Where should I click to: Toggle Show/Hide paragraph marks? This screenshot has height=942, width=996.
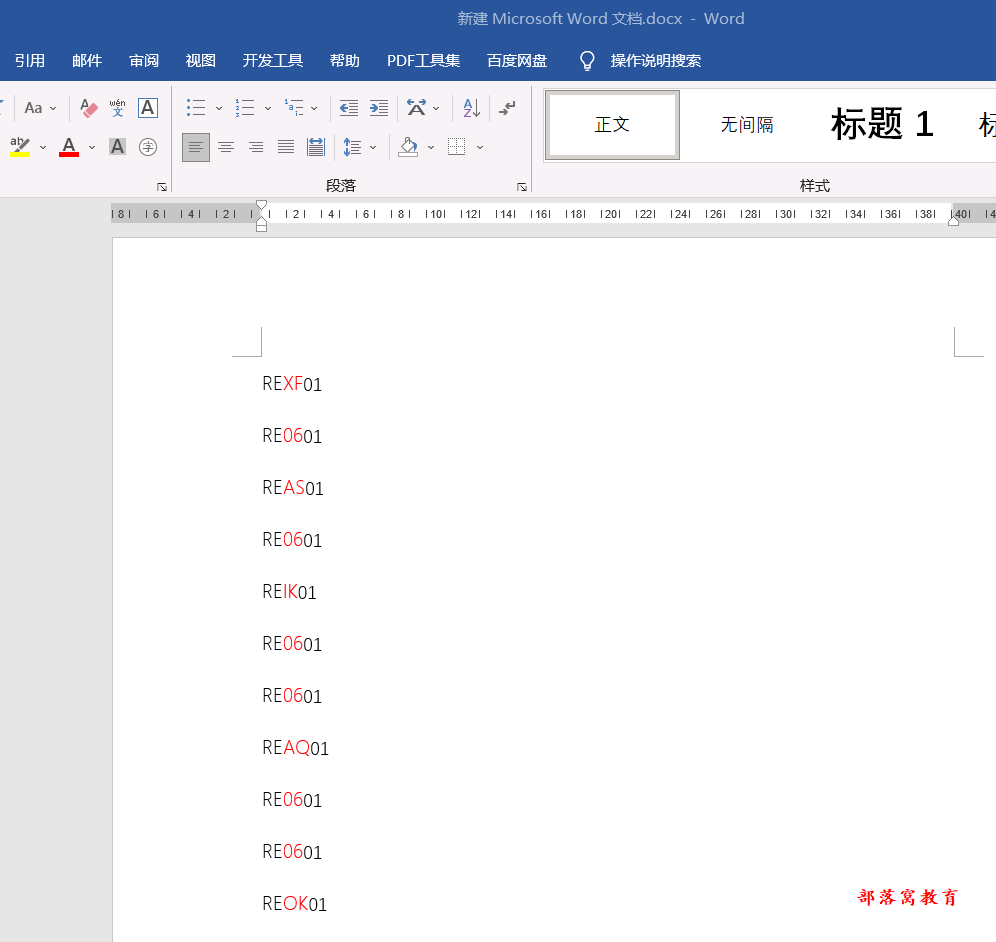tap(507, 108)
